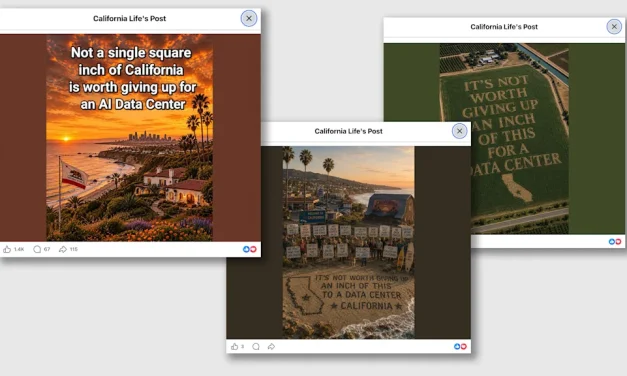Viewport: 627px width, 376px height.
Task: Select the '3' like count on the beach post
Action: tap(242, 346)
